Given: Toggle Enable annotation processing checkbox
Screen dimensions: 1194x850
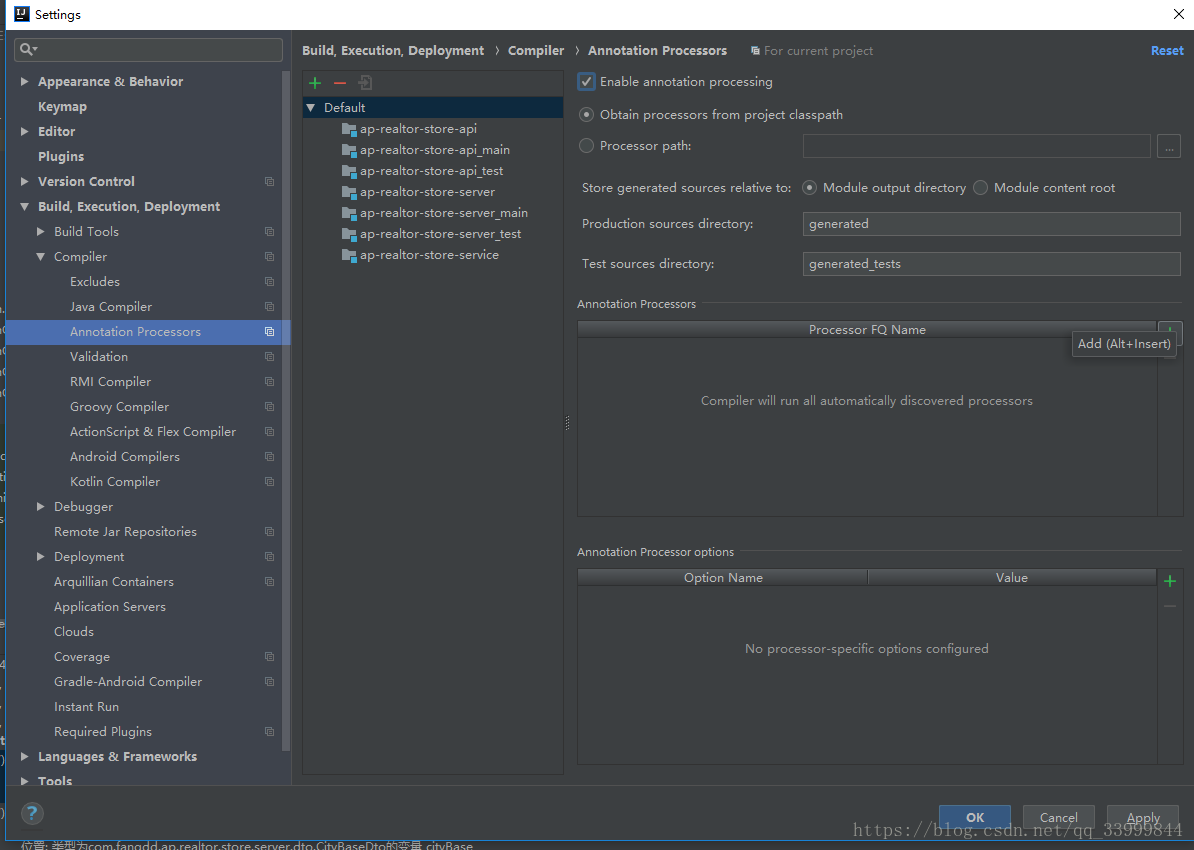Looking at the screenshot, I should click(x=586, y=81).
